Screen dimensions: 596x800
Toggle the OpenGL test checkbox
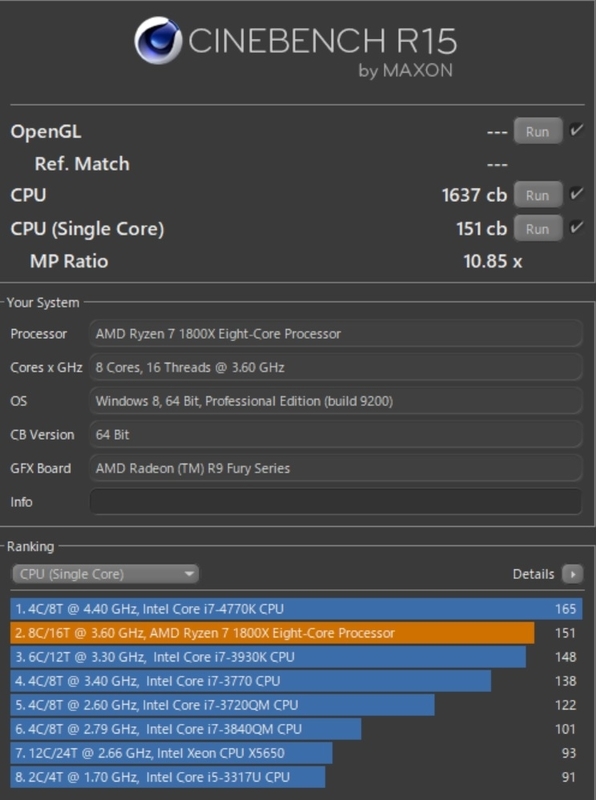click(577, 130)
